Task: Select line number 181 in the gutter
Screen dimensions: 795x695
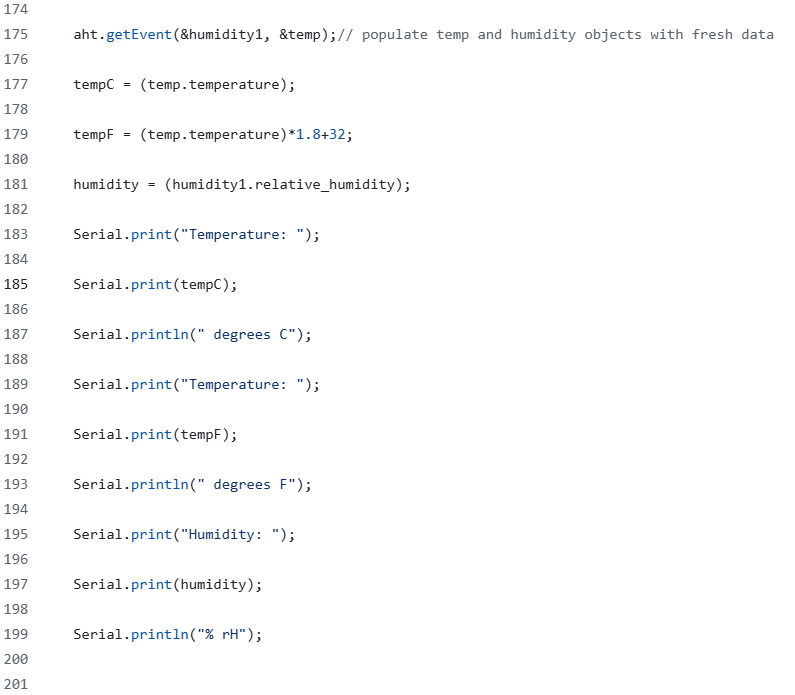Action: pyautogui.click(x=16, y=184)
